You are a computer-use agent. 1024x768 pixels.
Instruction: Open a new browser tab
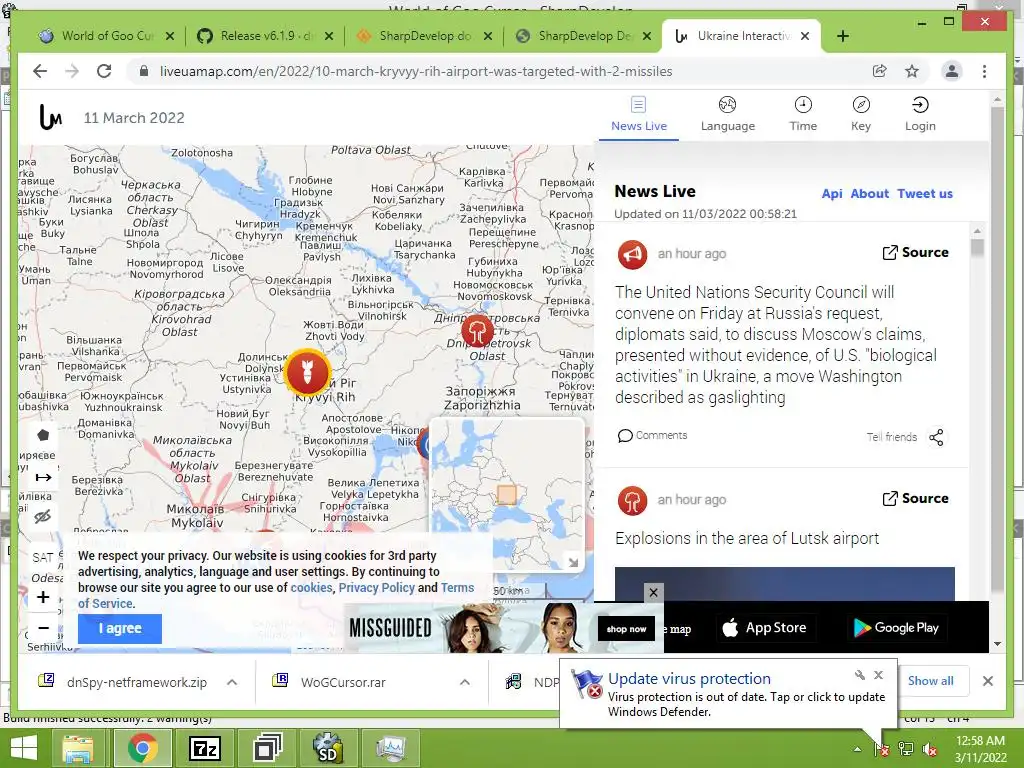tap(842, 36)
